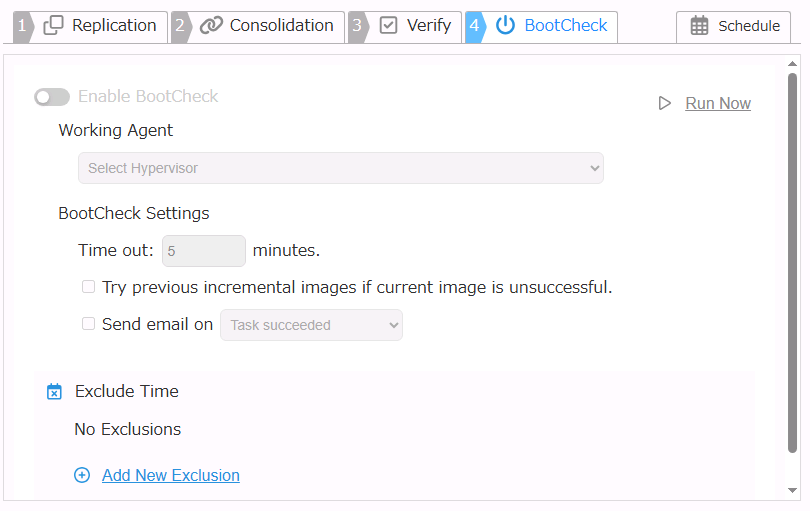The width and height of the screenshot is (810, 511).
Task: Click the Schedule calendar icon
Action: point(700,27)
